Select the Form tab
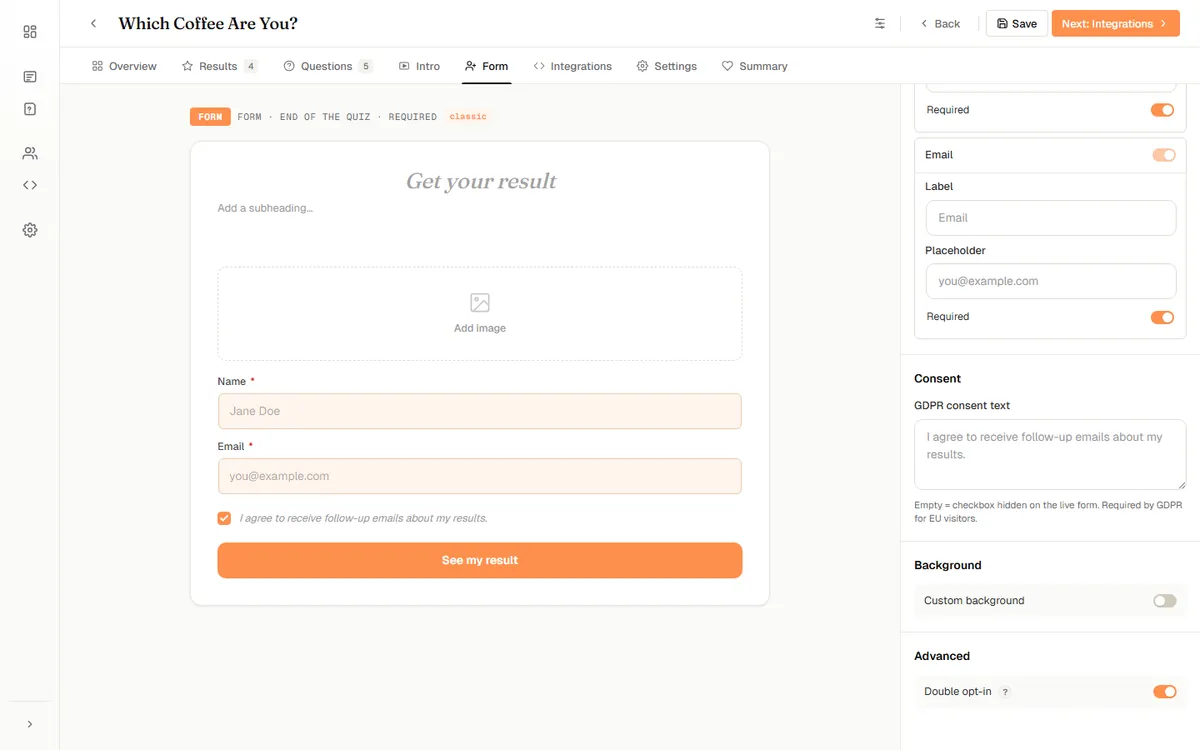The height and width of the screenshot is (750, 1200). pyautogui.click(x=486, y=66)
